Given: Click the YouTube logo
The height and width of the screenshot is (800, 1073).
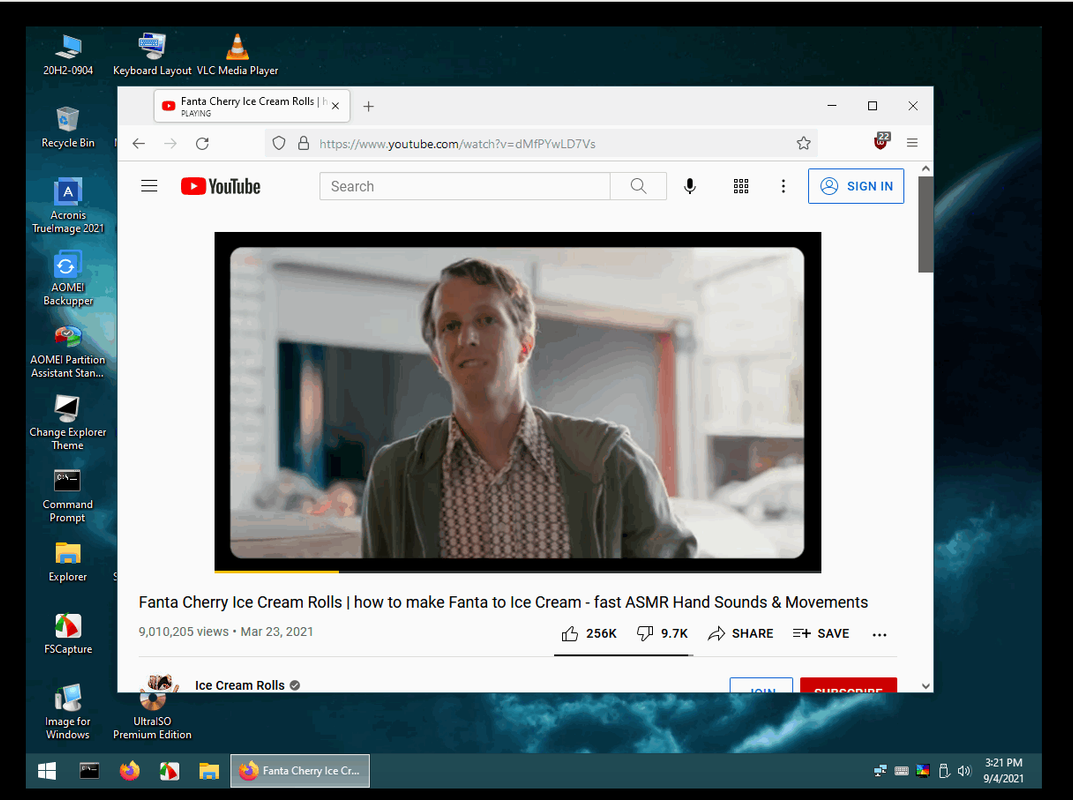Looking at the screenshot, I should pos(220,186).
